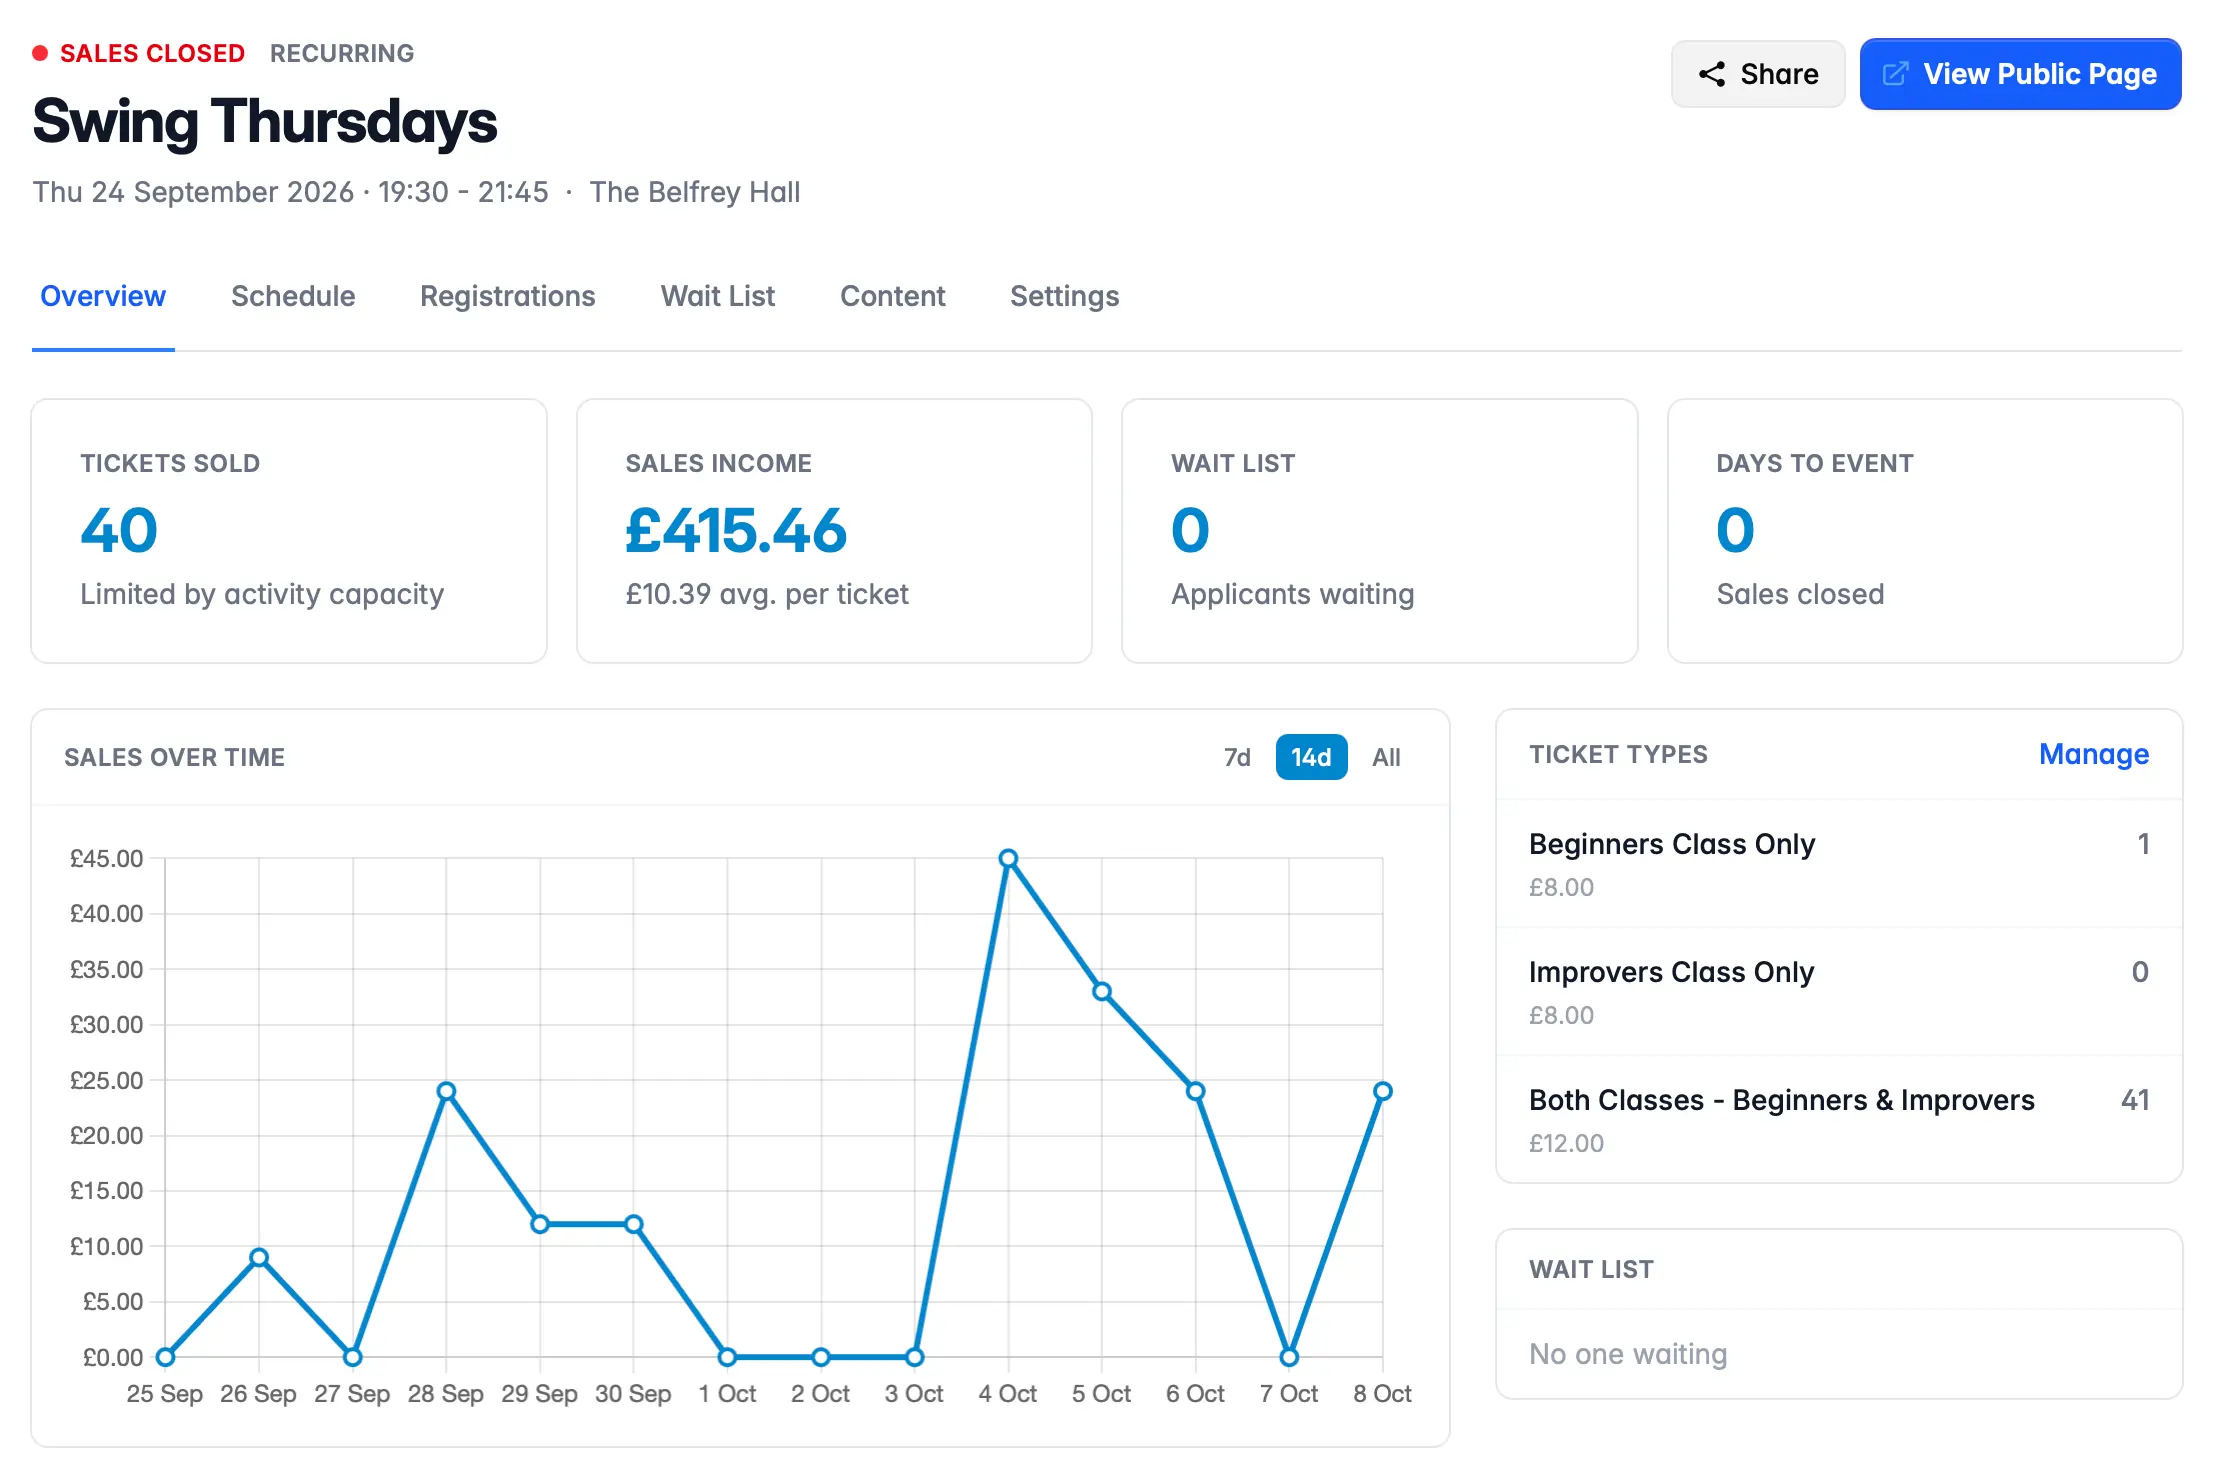Click the 5 Oct chart data point

[x=1101, y=991]
